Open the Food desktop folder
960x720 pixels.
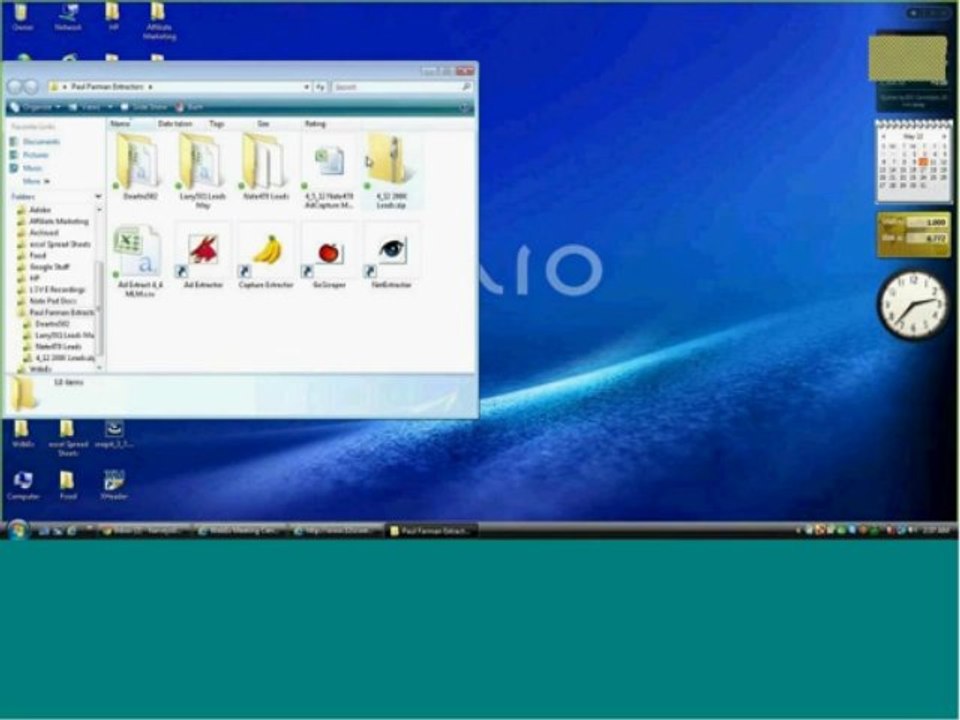coord(68,486)
